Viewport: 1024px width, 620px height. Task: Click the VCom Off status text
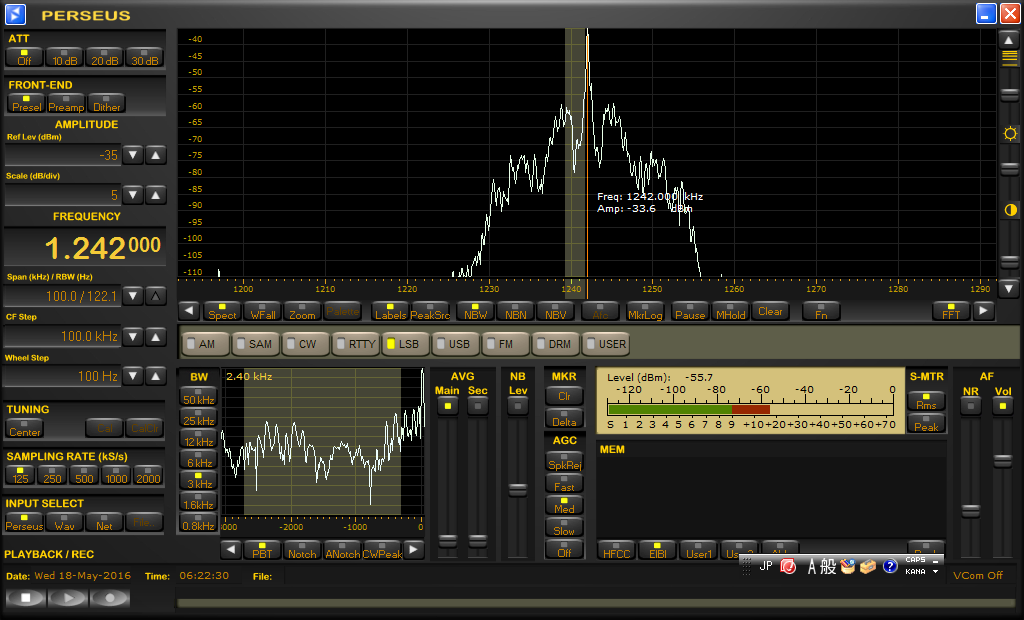click(x=978, y=575)
